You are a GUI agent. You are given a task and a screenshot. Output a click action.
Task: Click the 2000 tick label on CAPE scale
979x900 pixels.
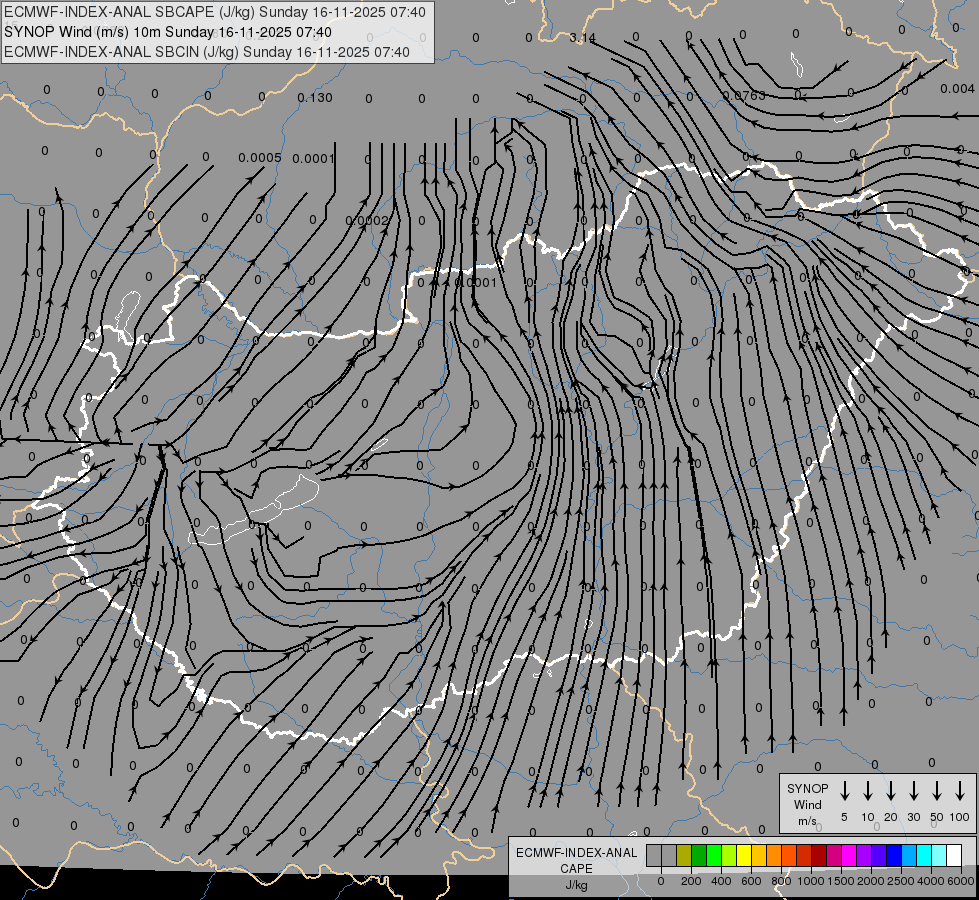(871, 881)
